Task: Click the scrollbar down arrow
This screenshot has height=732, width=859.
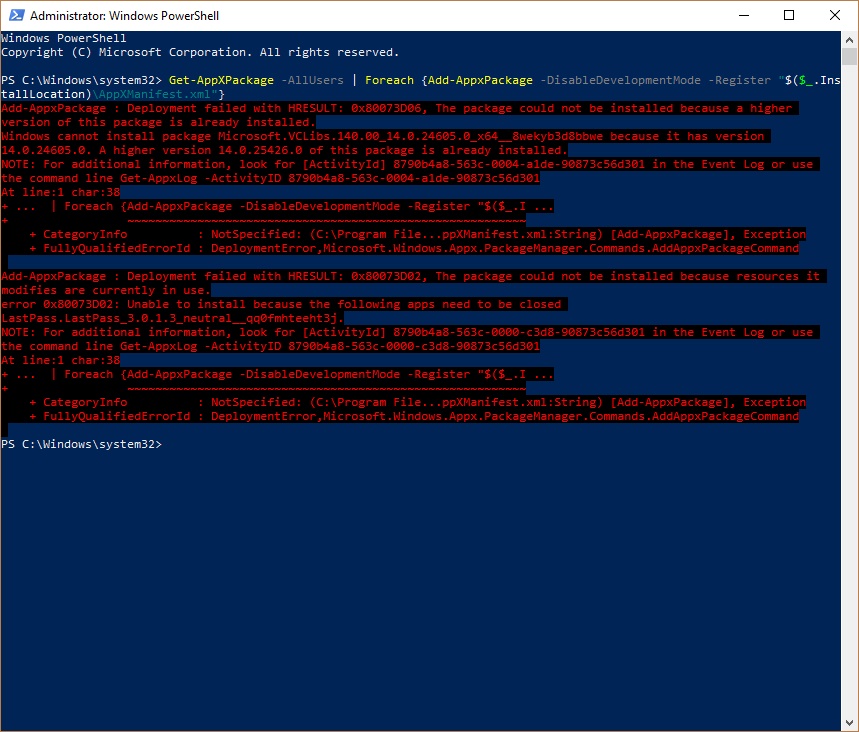Action: (x=849, y=723)
